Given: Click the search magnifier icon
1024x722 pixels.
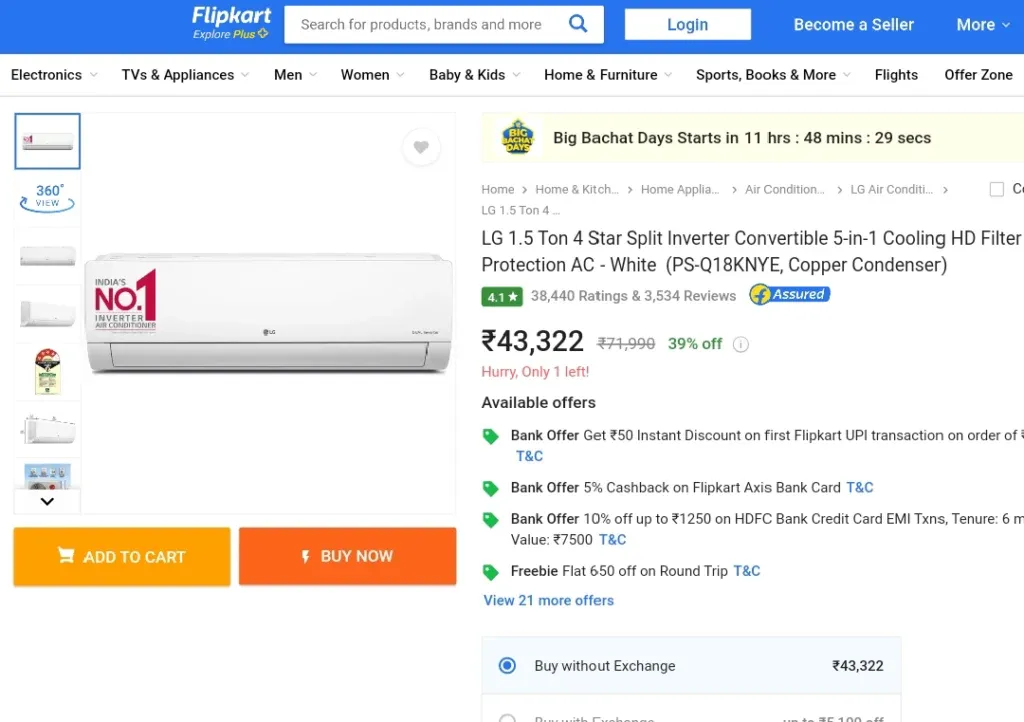Looking at the screenshot, I should tap(578, 24).
